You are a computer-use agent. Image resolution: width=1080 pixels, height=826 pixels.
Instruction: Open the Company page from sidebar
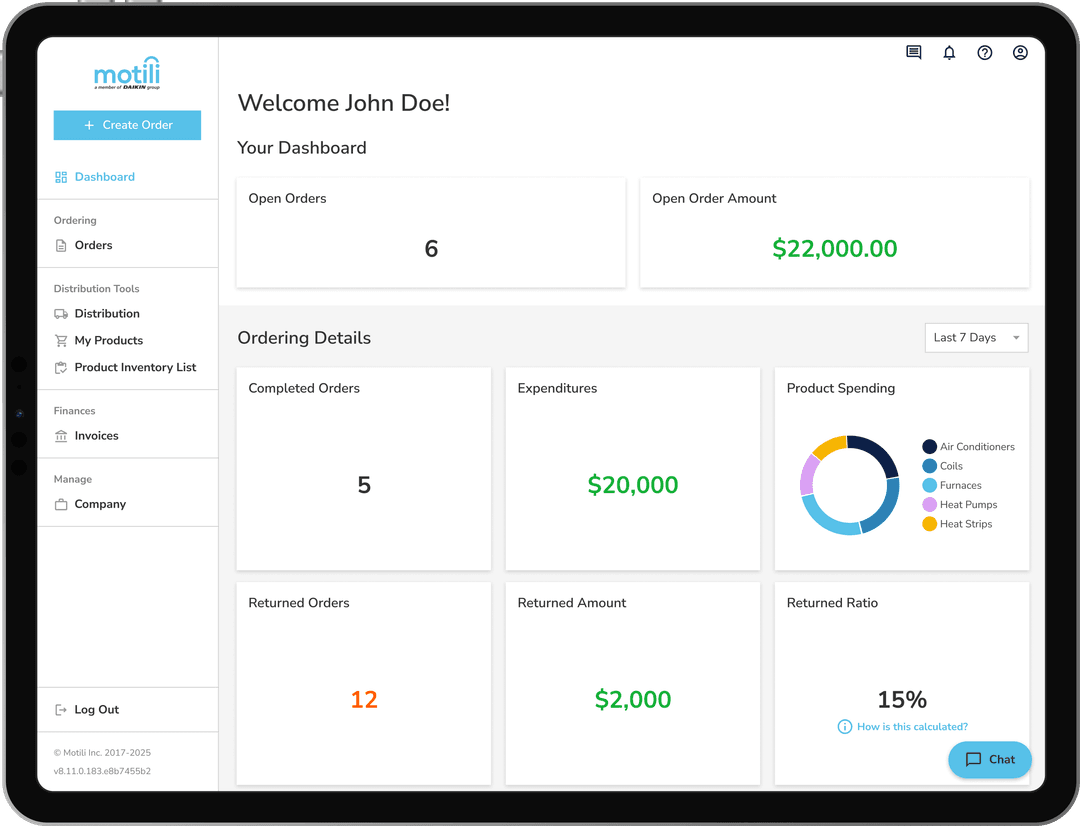[x=101, y=504]
